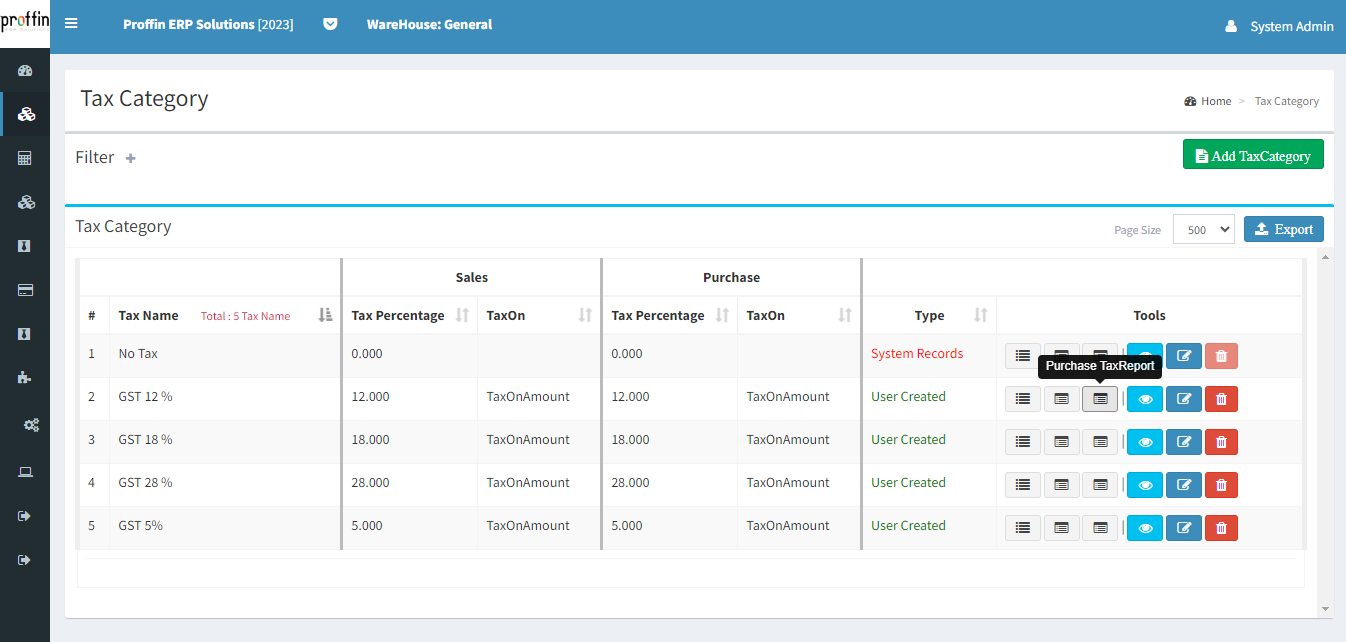
Task: Sort by Sales TaxOn column
Action: tap(585, 315)
